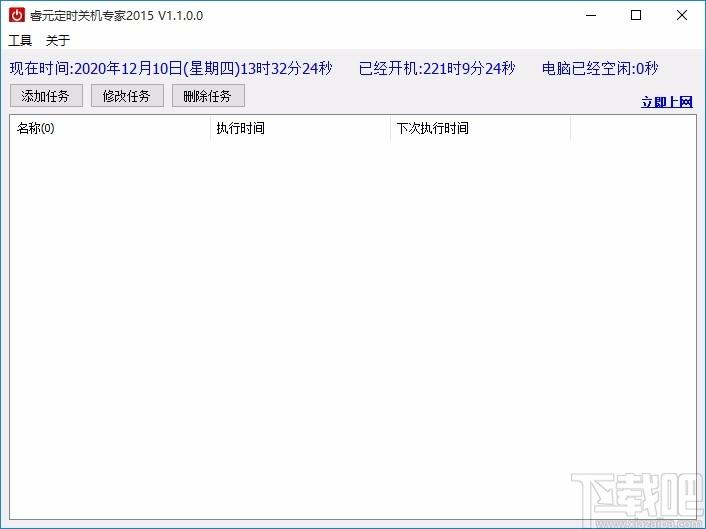Screen dimensions: 706x529
Task: Click the 添加任务 button
Action: (x=46, y=96)
